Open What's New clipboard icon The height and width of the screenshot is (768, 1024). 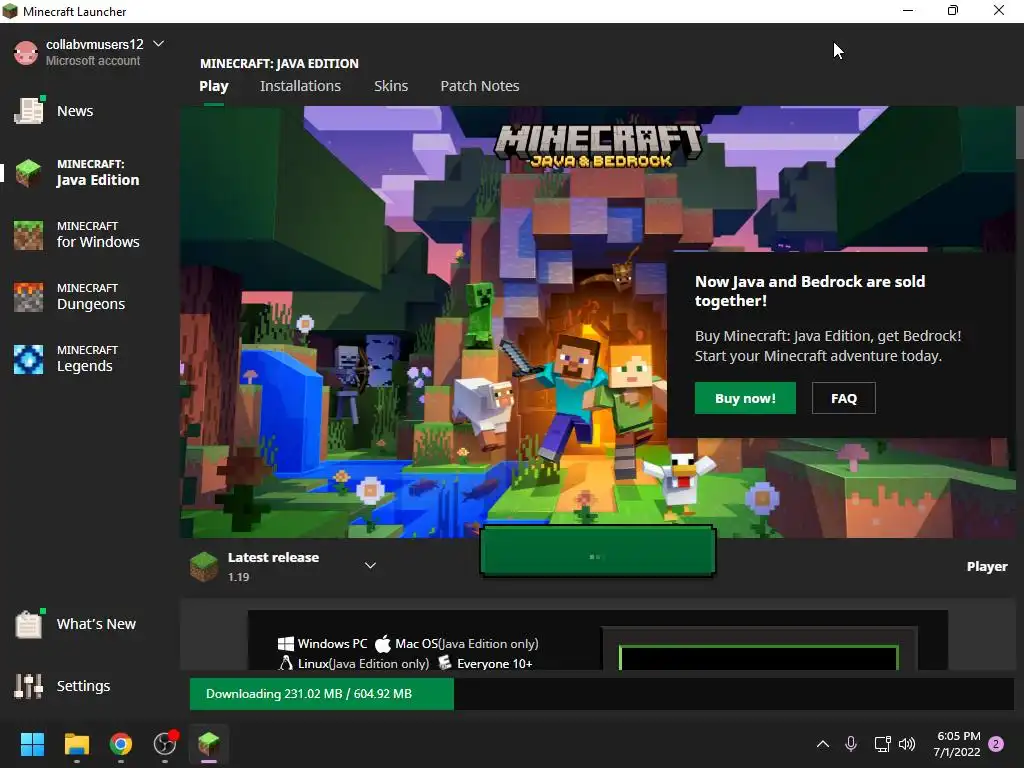tap(29, 624)
